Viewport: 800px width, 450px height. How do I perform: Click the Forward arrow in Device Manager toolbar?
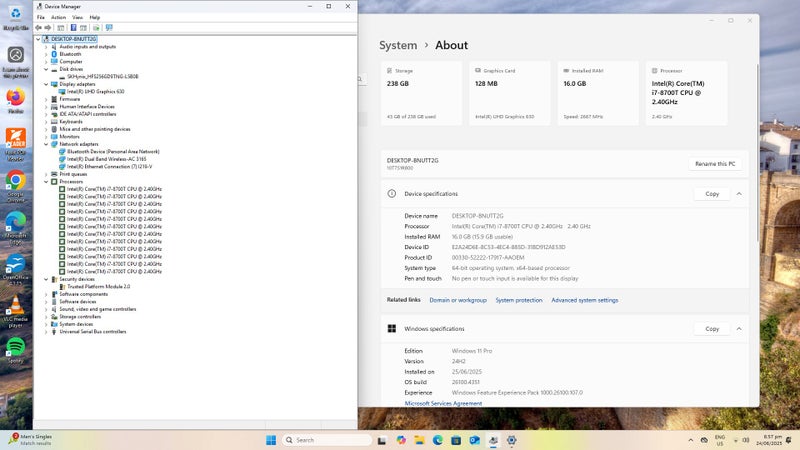47,28
